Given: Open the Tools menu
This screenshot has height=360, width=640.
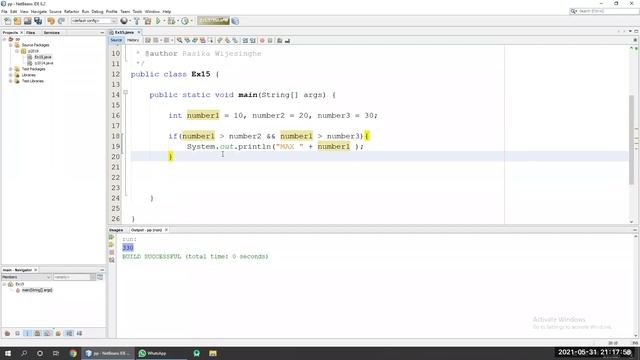Looking at the screenshot, I should click(138, 11).
